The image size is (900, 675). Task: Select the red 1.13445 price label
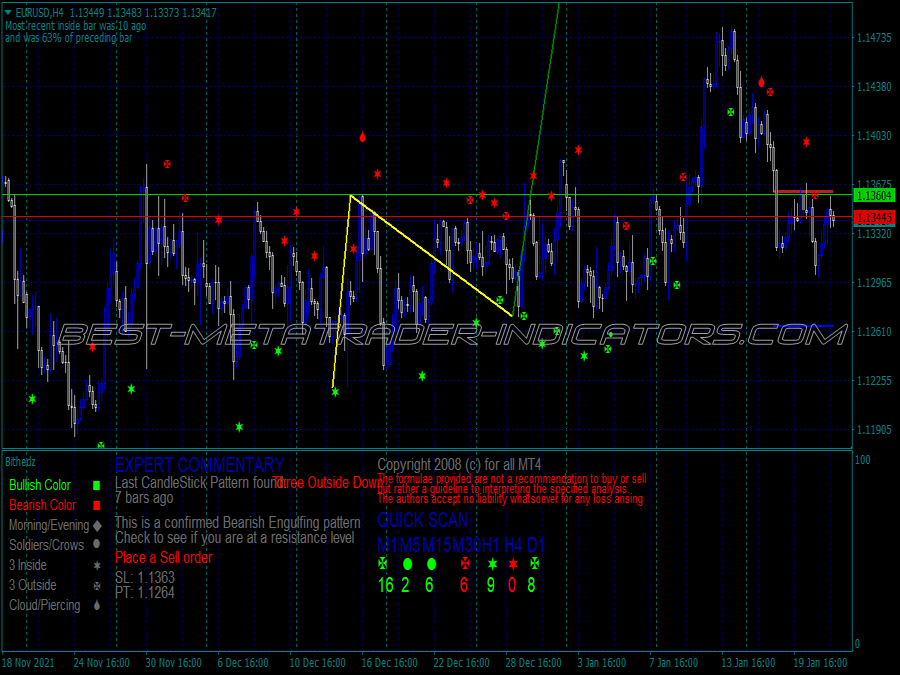pos(874,218)
